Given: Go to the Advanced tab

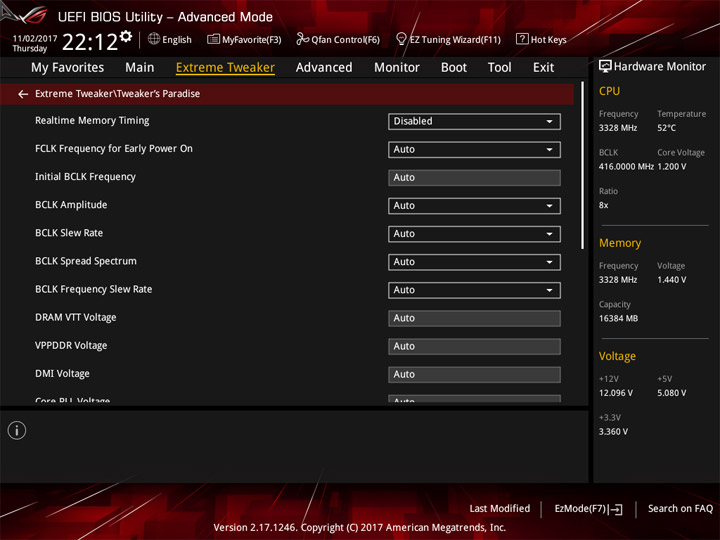Looking at the screenshot, I should (x=324, y=68).
